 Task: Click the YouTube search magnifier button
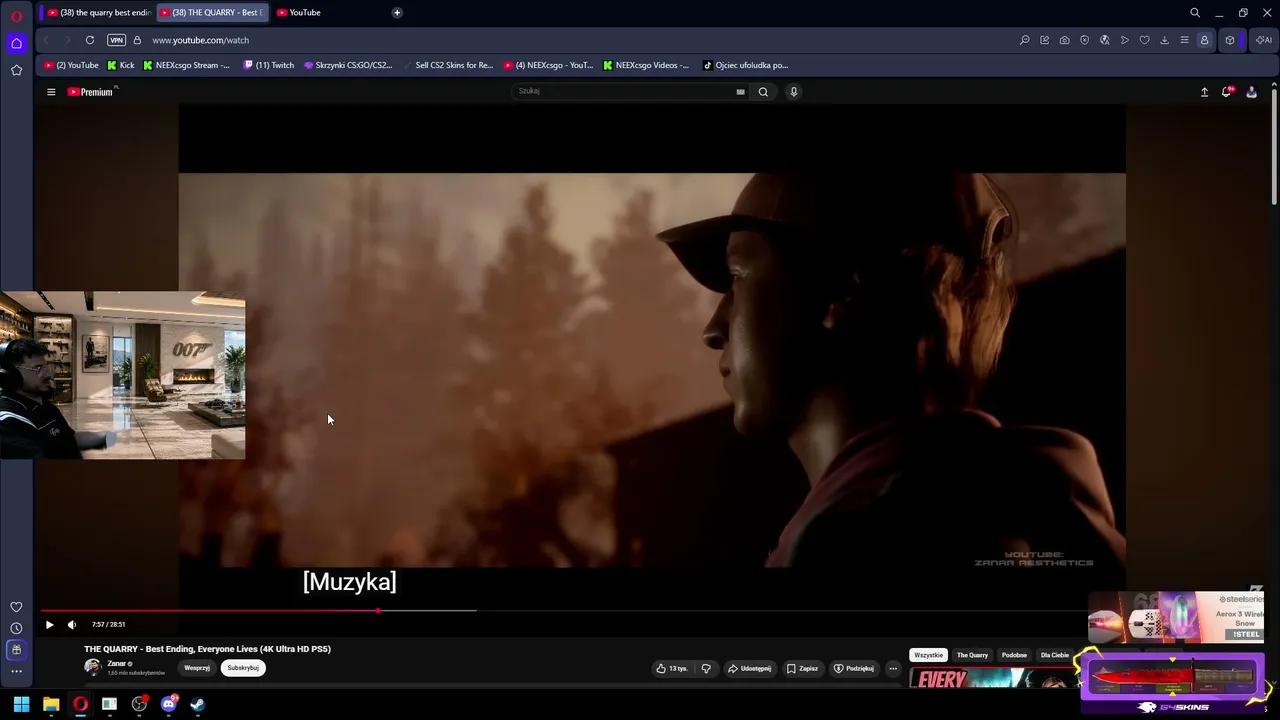click(x=763, y=92)
